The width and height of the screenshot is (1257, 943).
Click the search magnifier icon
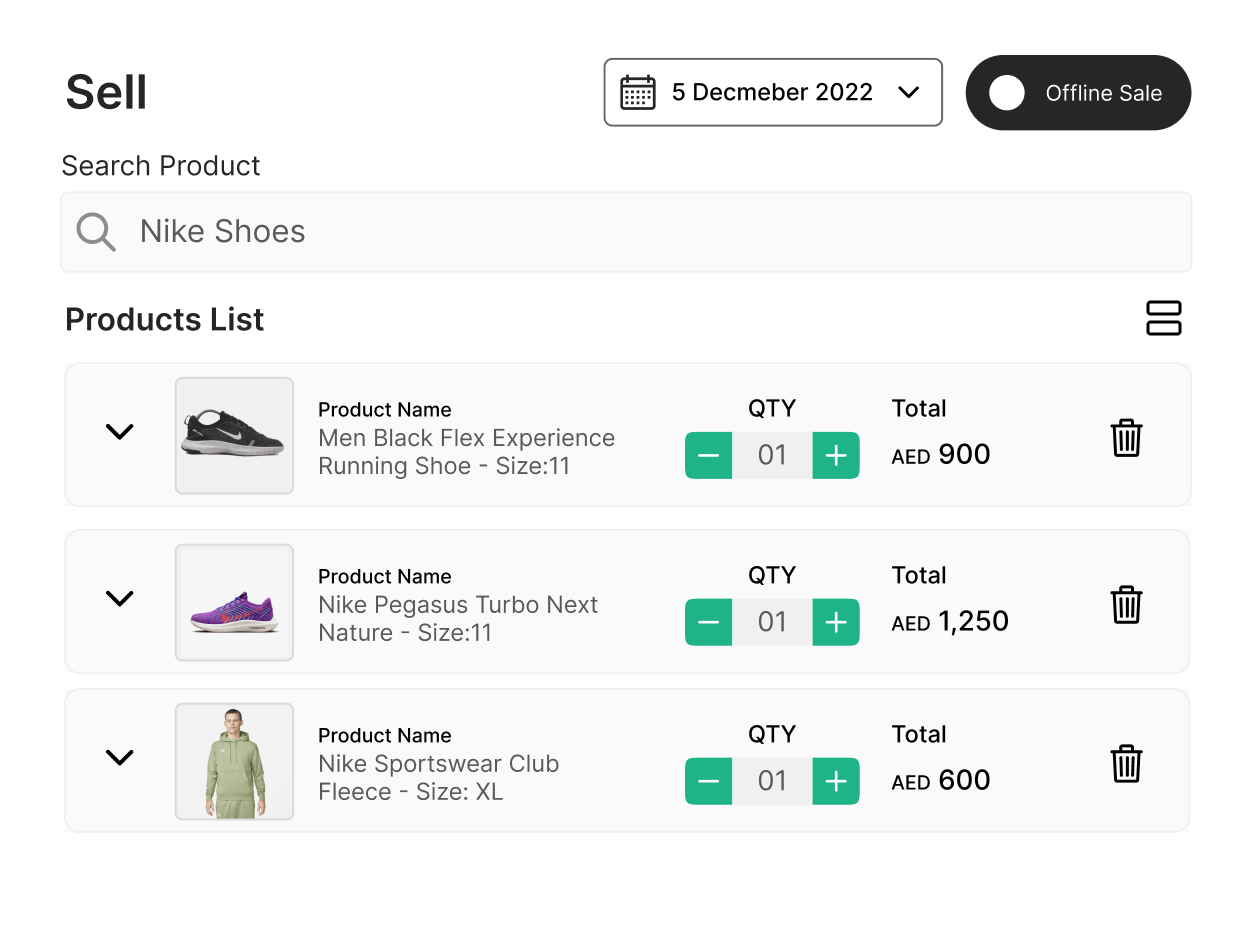[96, 232]
